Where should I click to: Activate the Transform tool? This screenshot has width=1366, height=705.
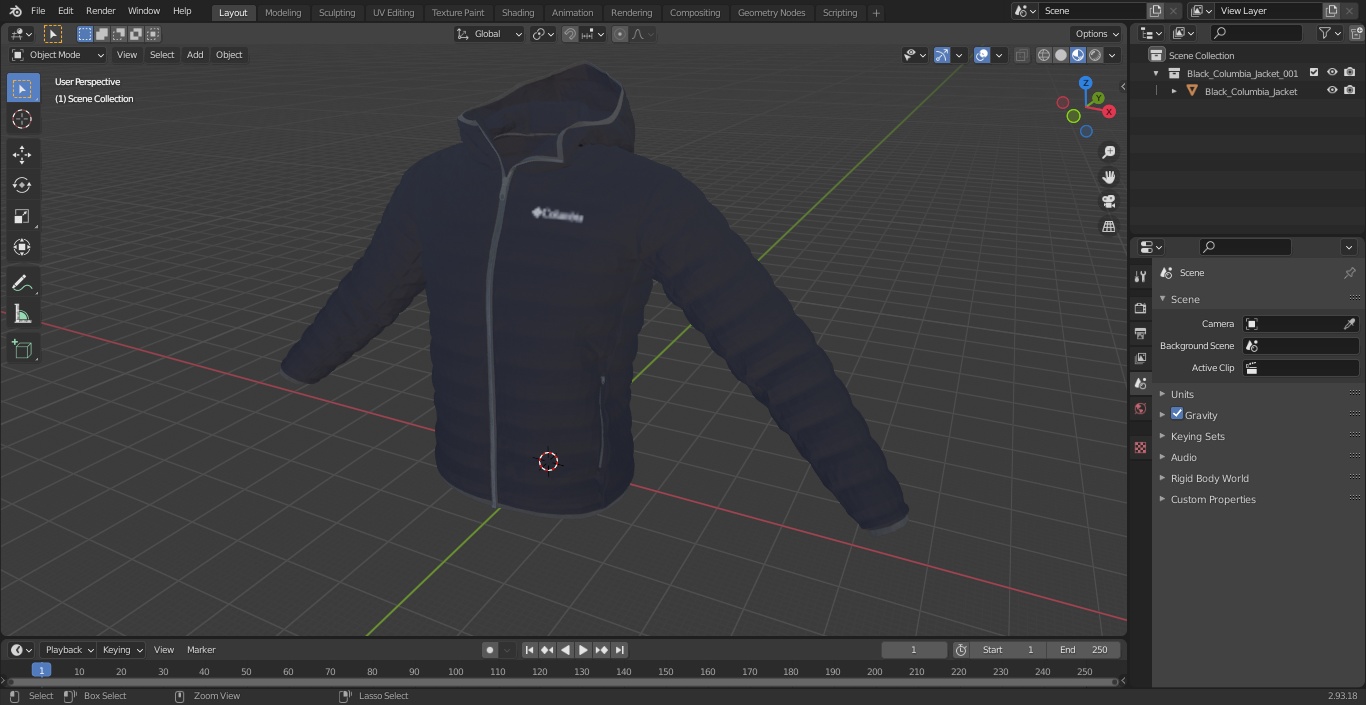[22, 247]
